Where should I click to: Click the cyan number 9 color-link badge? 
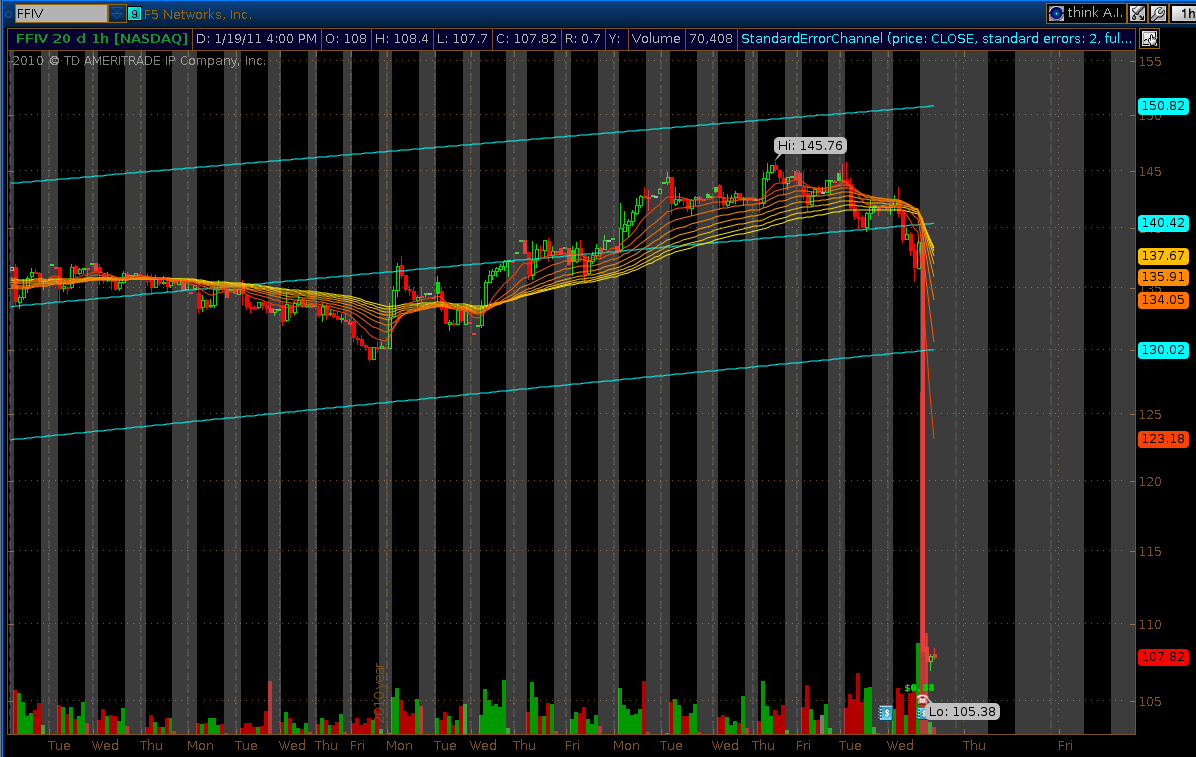point(135,14)
